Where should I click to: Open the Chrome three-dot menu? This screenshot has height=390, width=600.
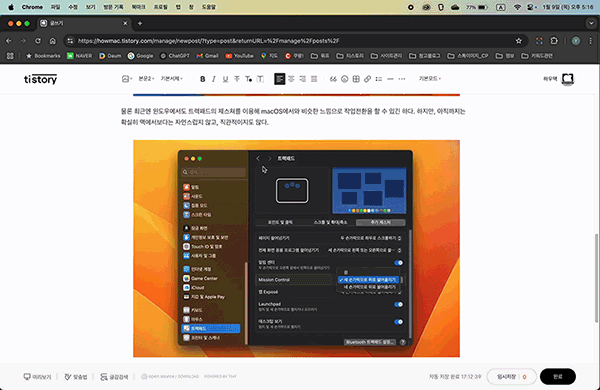click(590, 41)
